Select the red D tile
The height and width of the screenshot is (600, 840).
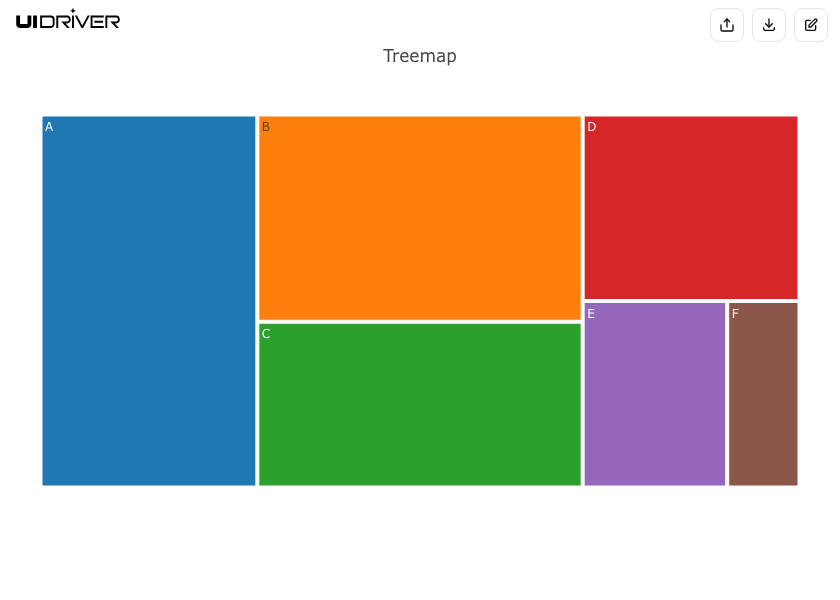691,208
